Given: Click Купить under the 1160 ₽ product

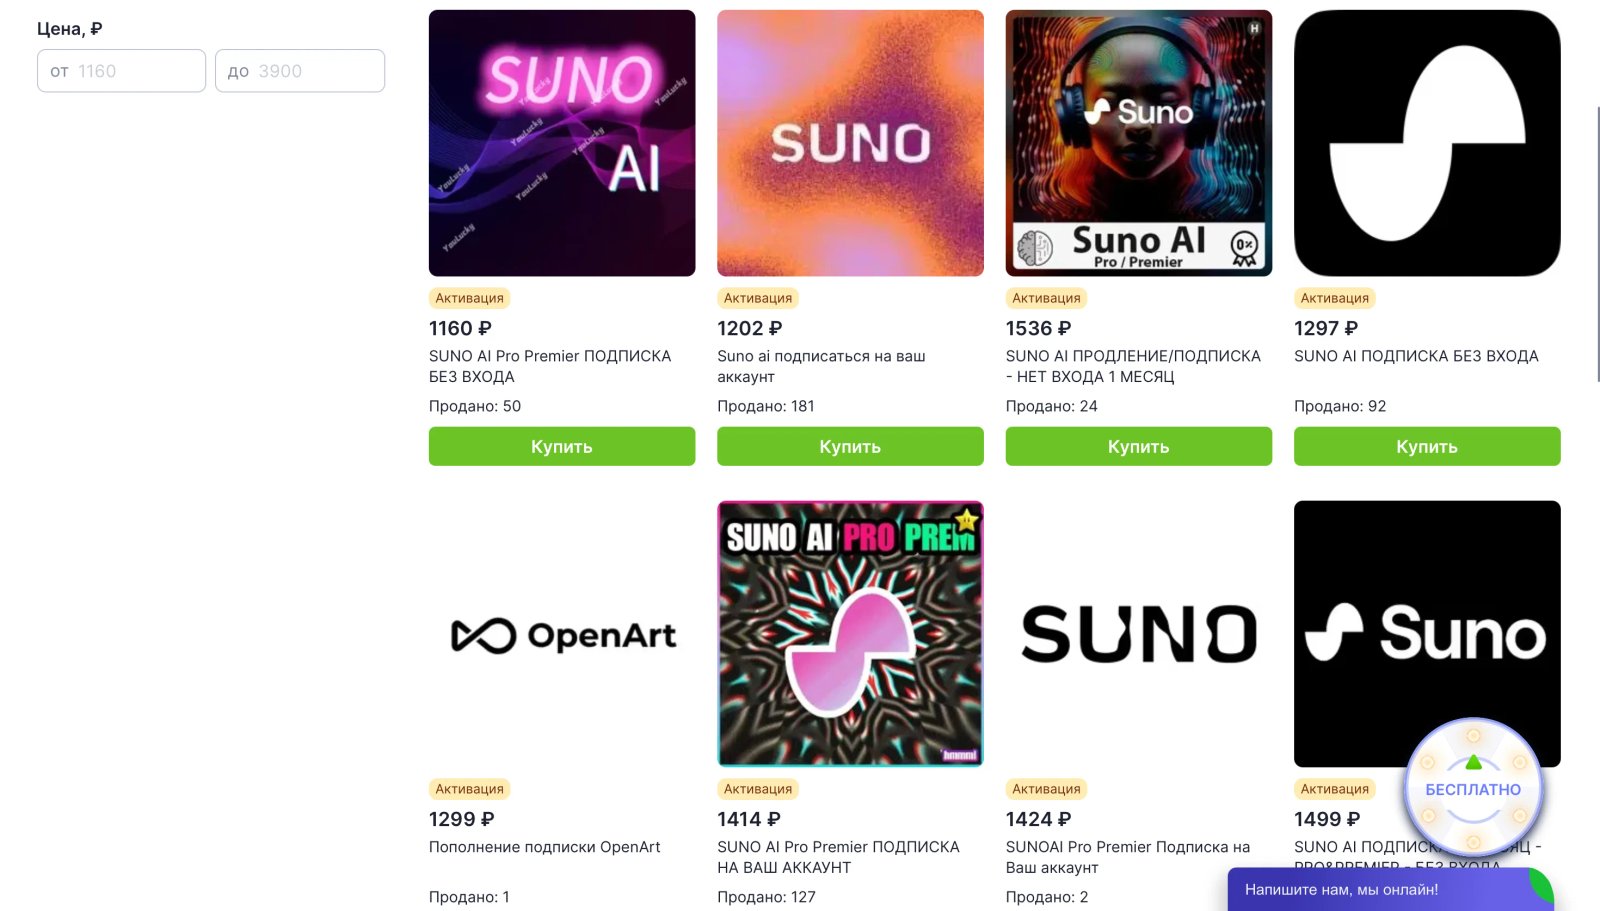Looking at the screenshot, I should [x=561, y=446].
